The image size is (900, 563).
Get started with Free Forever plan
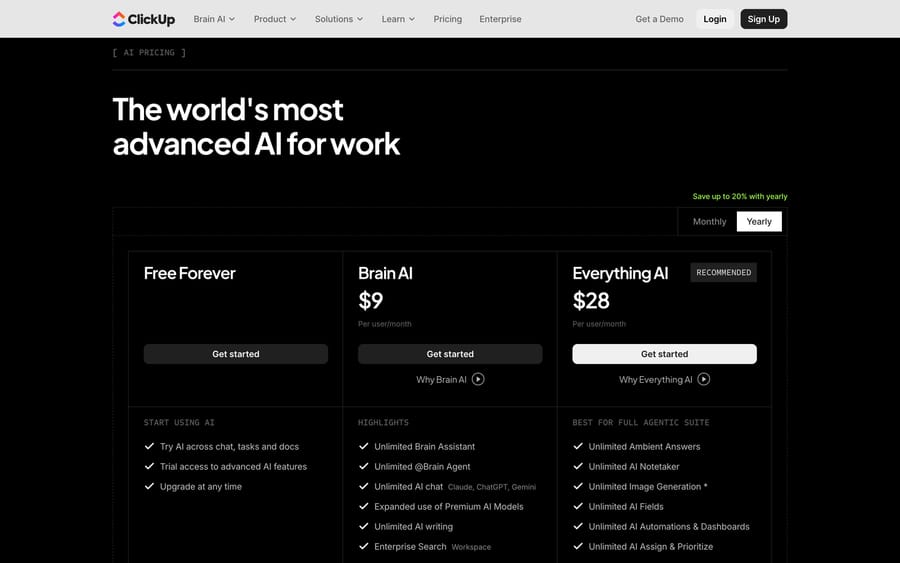click(x=236, y=354)
